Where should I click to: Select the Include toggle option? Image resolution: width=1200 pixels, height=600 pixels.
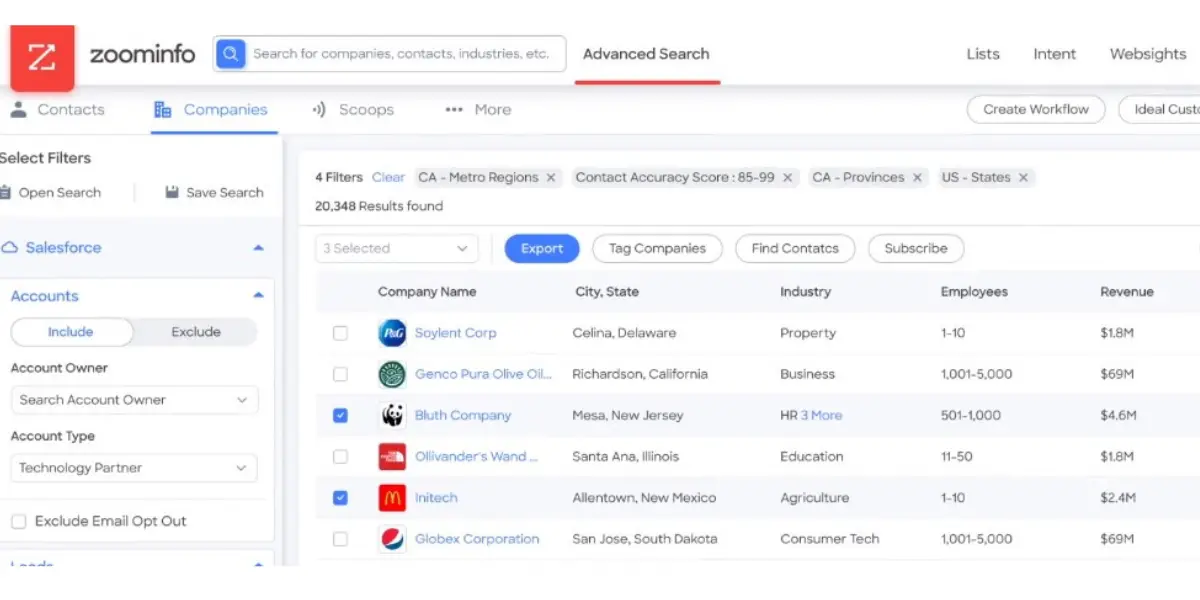click(71, 332)
